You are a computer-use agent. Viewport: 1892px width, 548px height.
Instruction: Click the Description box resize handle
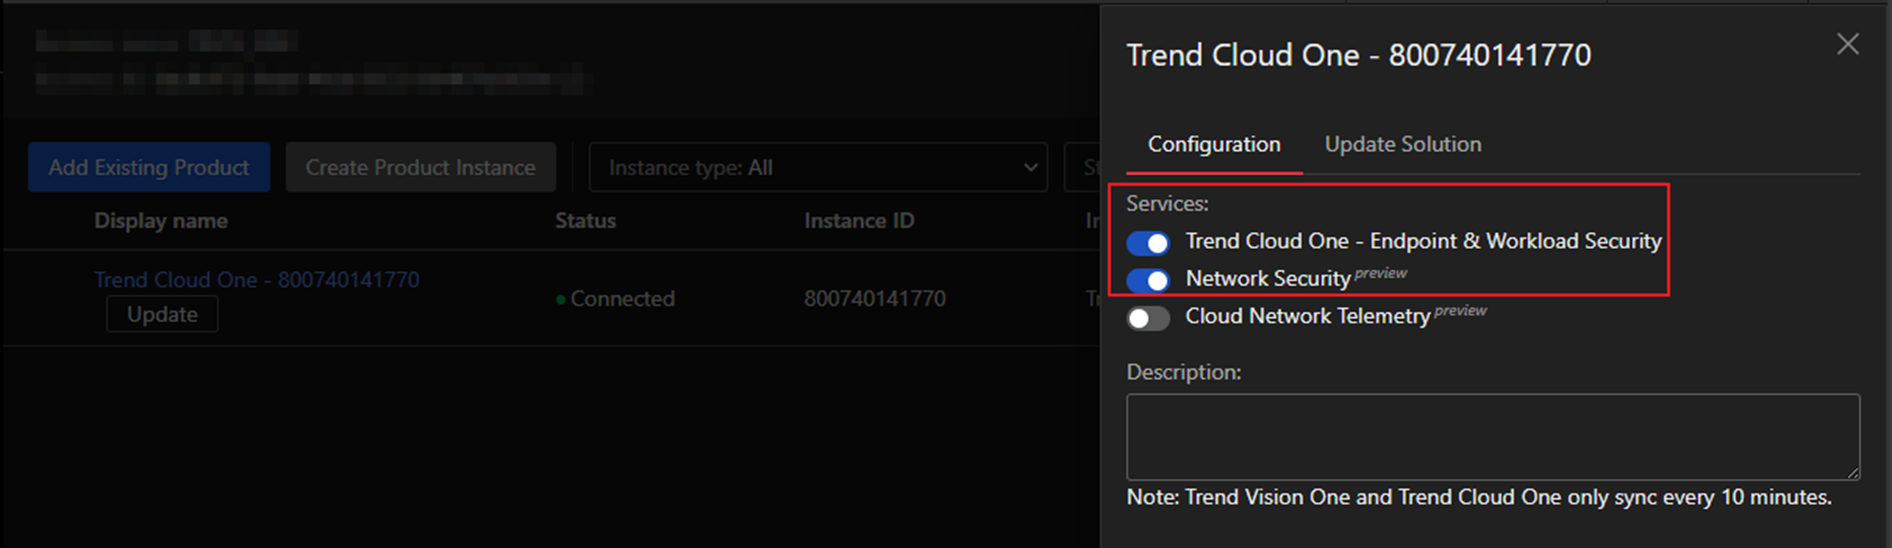coord(1852,472)
